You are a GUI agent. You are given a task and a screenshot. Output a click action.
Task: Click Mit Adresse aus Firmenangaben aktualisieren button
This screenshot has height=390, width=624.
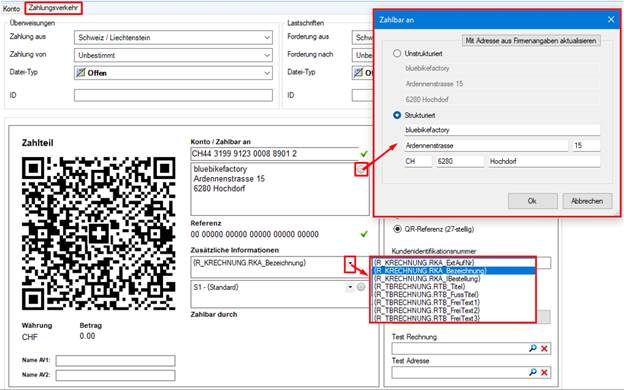point(531,41)
